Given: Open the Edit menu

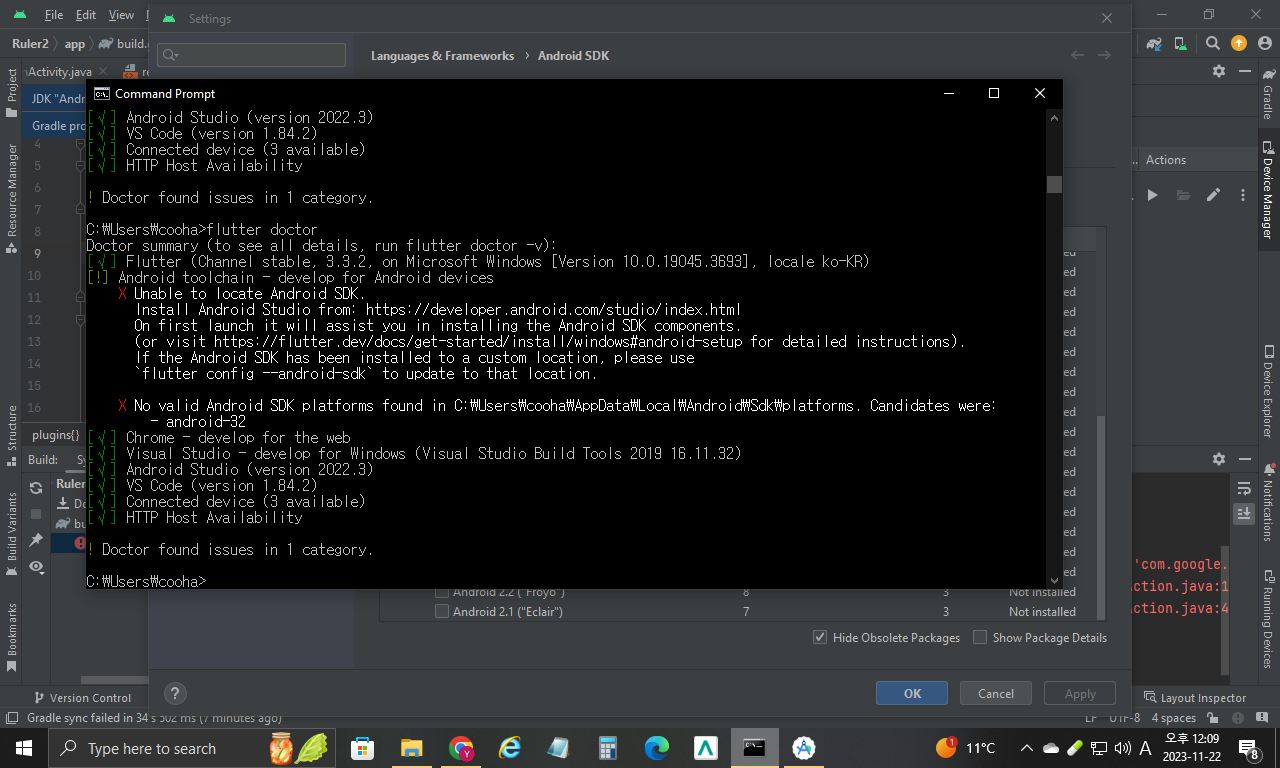Looking at the screenshot, I should coord(86,15).
